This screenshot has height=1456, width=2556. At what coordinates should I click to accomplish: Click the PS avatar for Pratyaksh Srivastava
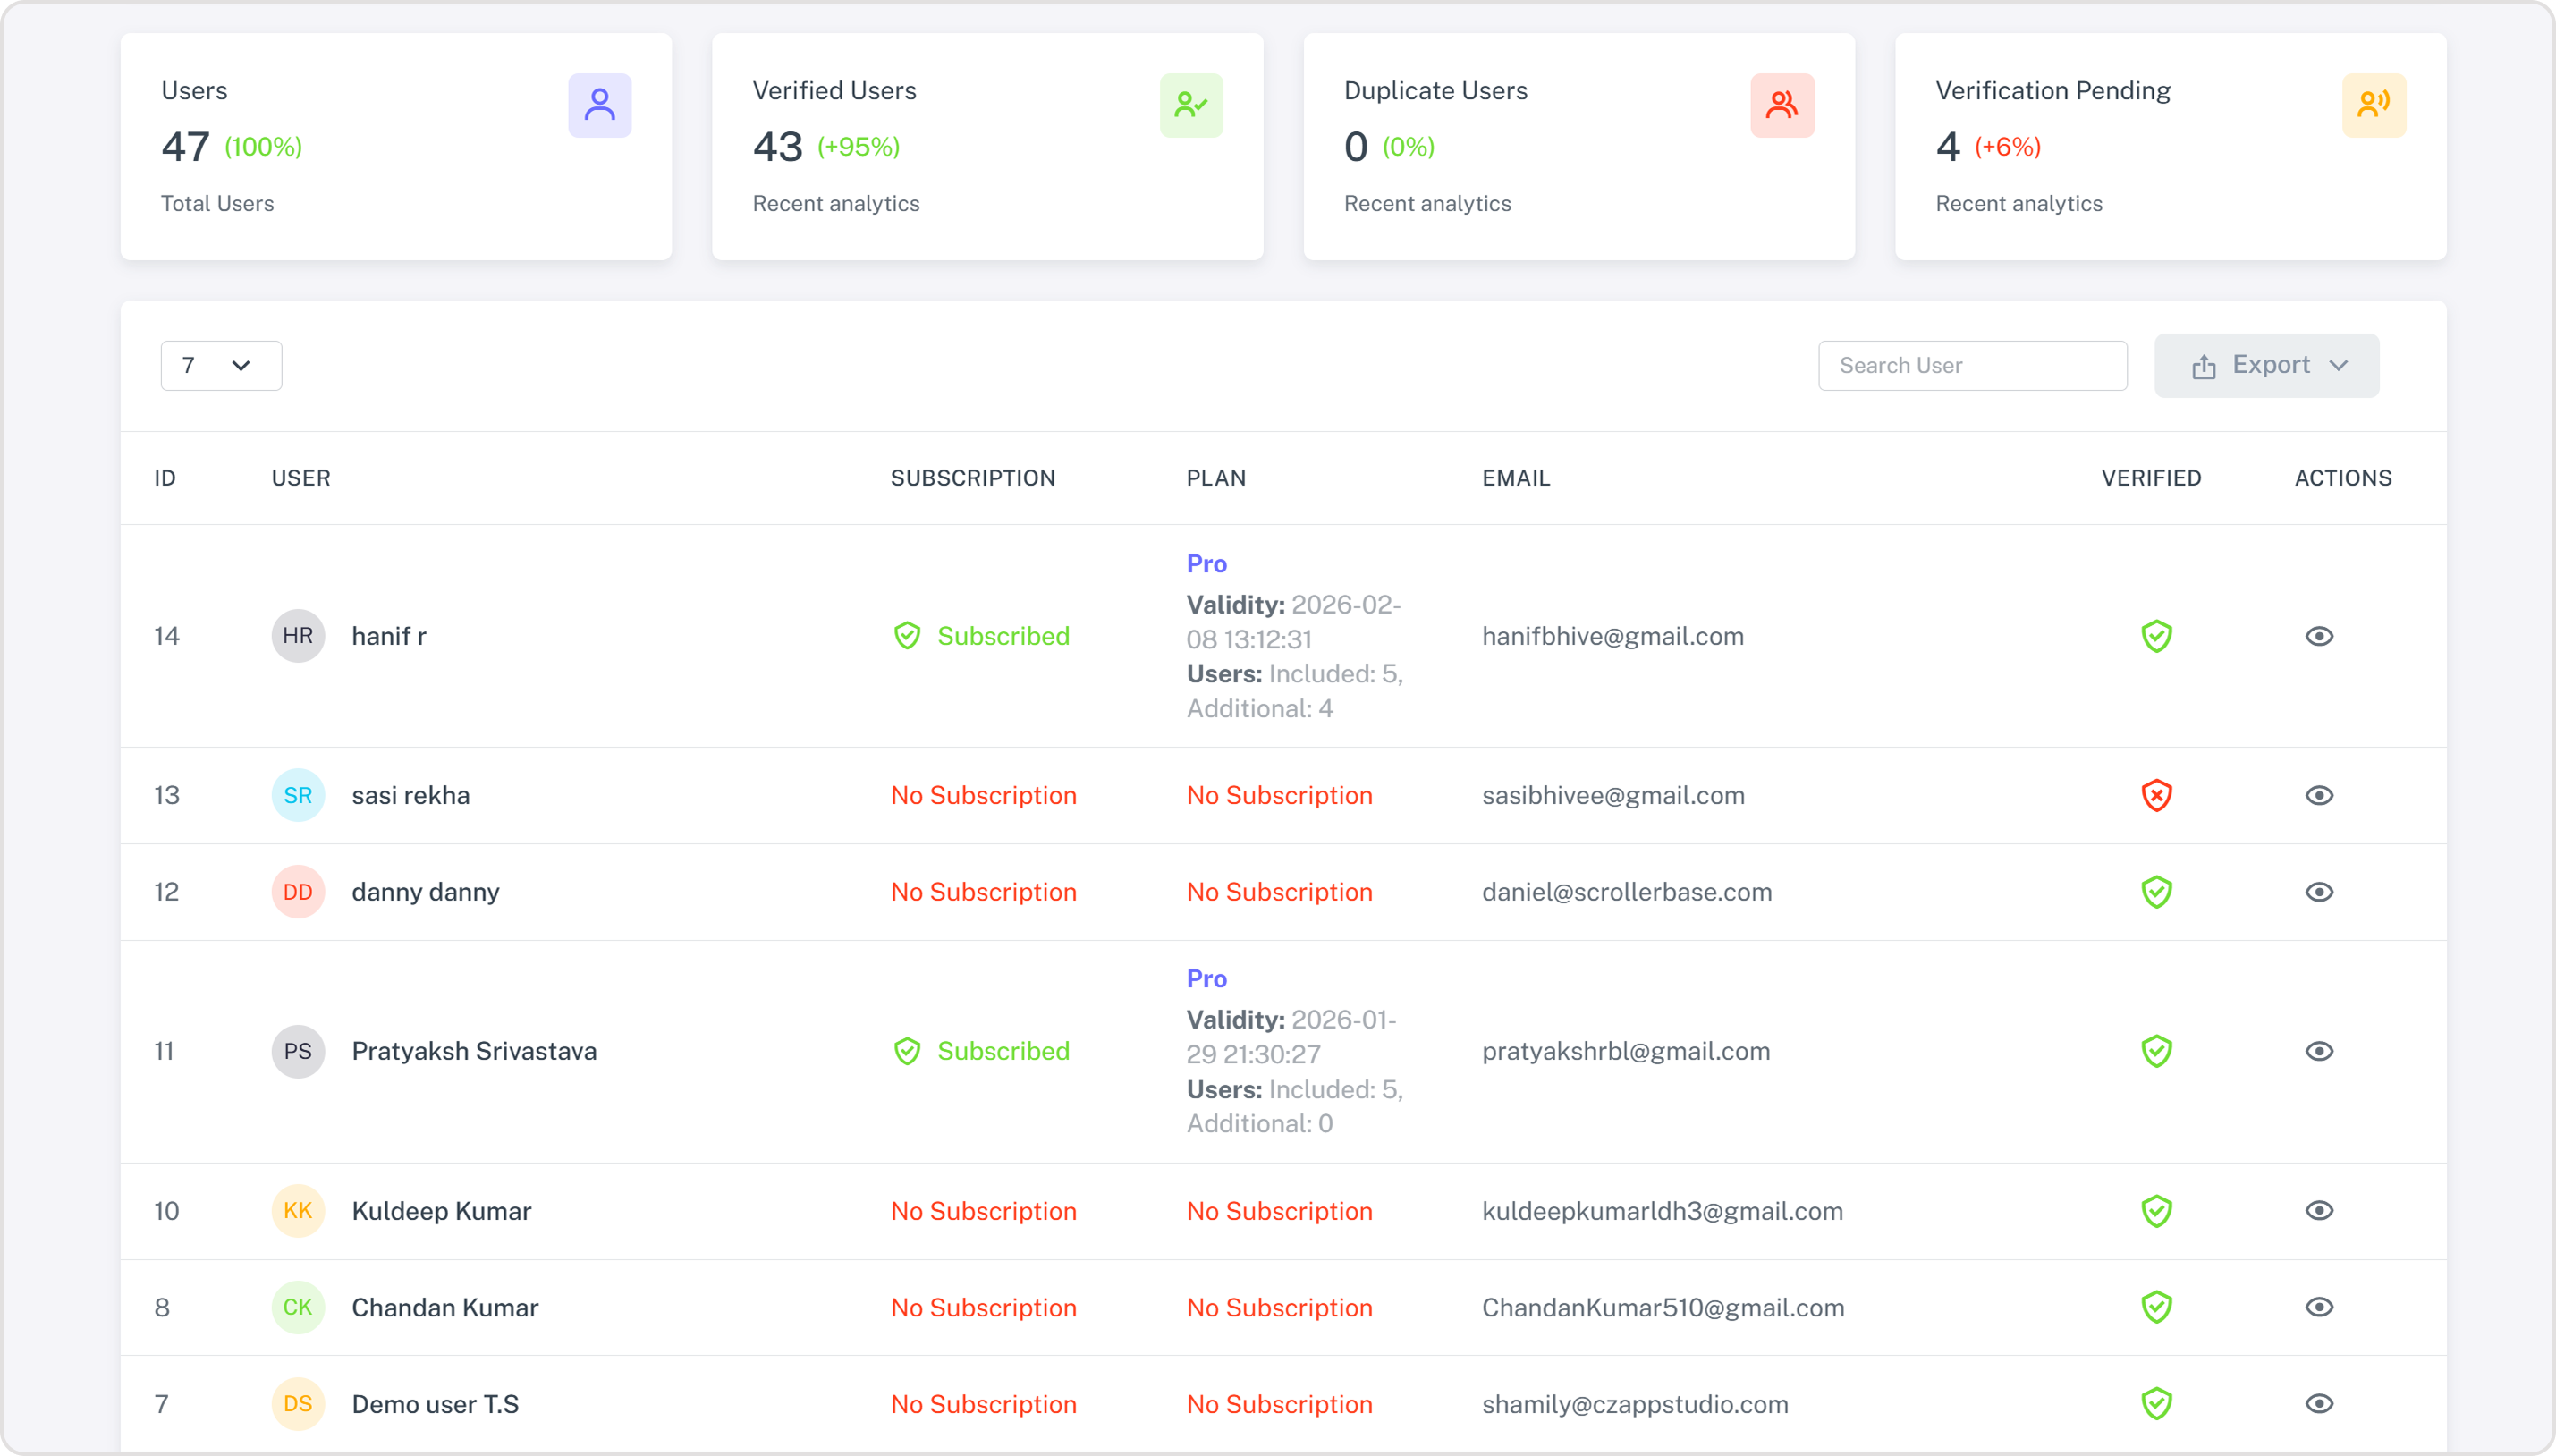point(298,1051)
